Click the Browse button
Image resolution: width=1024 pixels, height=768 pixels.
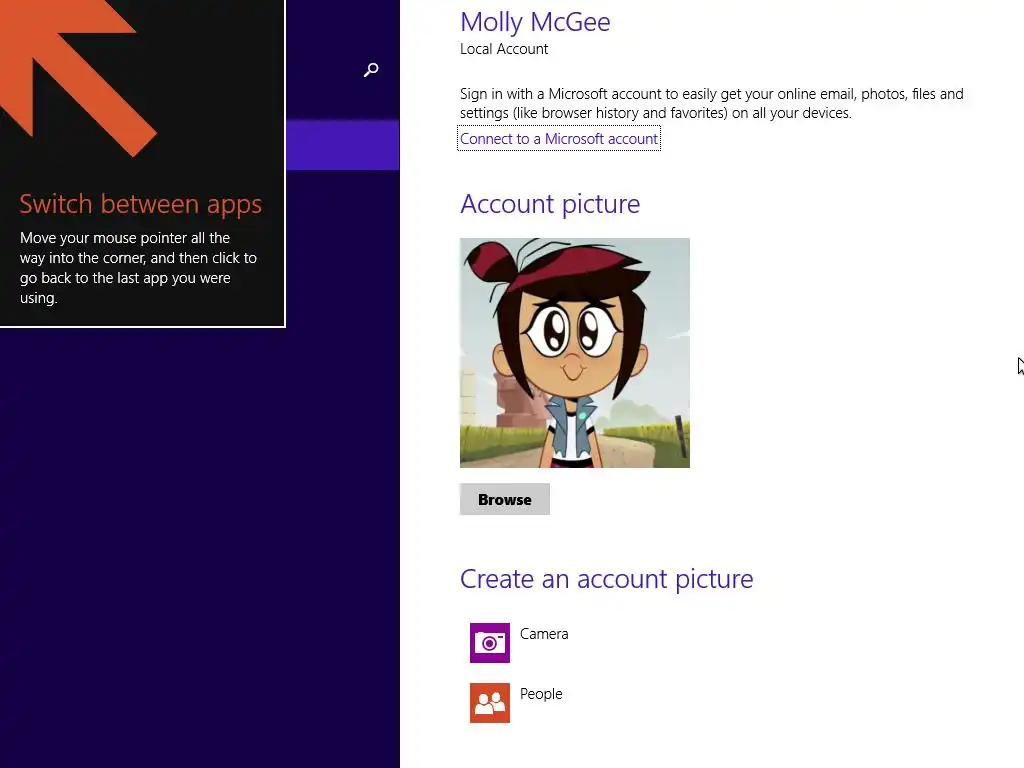coord(505,499)
